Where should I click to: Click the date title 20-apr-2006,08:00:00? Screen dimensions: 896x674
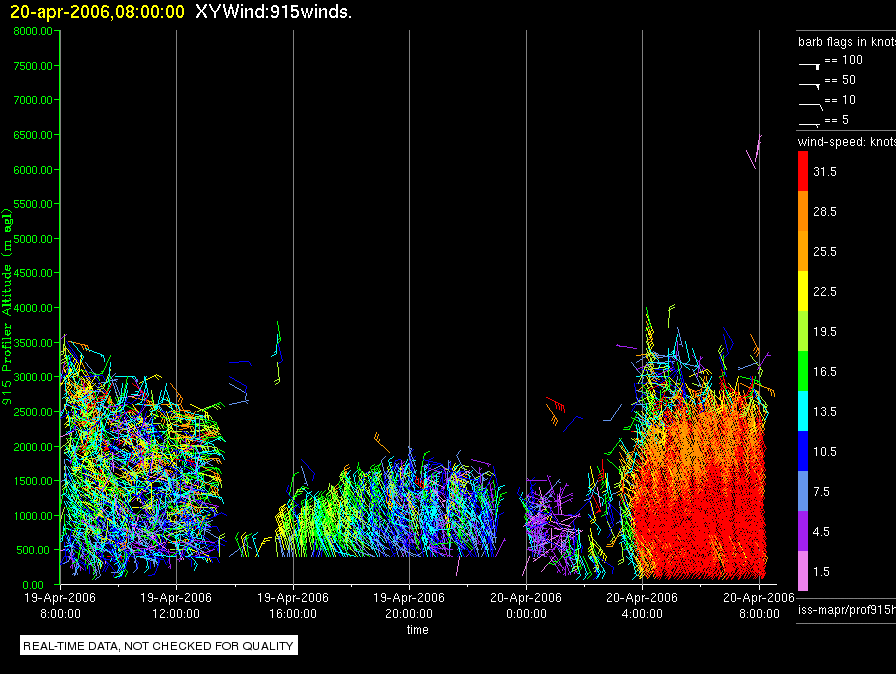point(97,12)
